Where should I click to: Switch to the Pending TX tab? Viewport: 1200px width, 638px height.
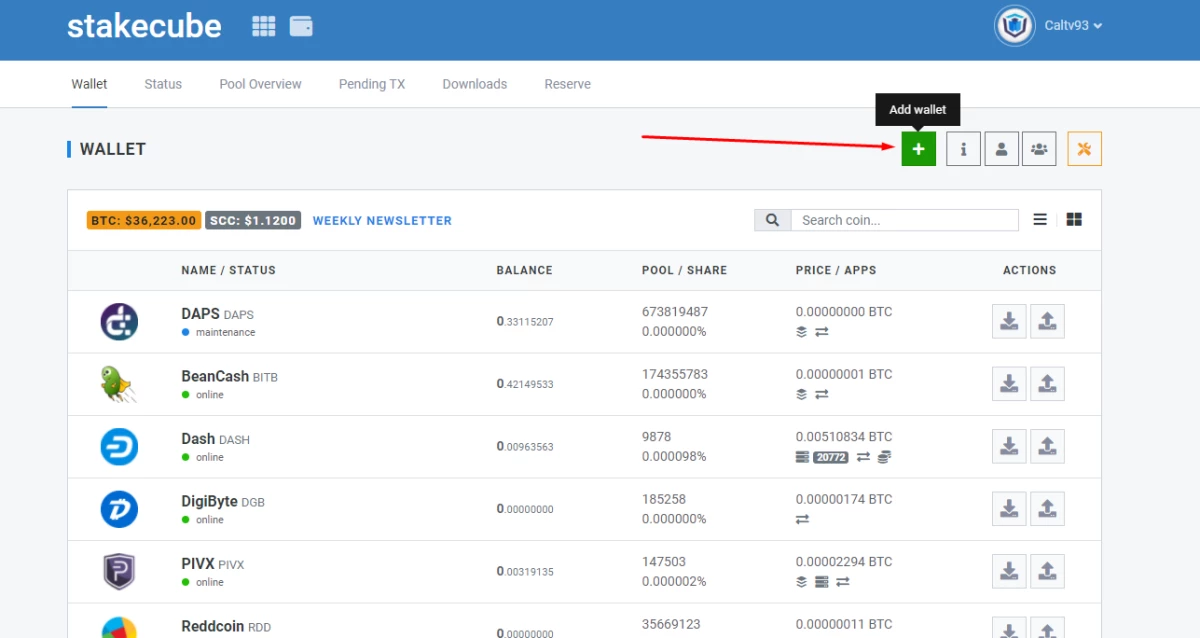(x=372, y=84)
